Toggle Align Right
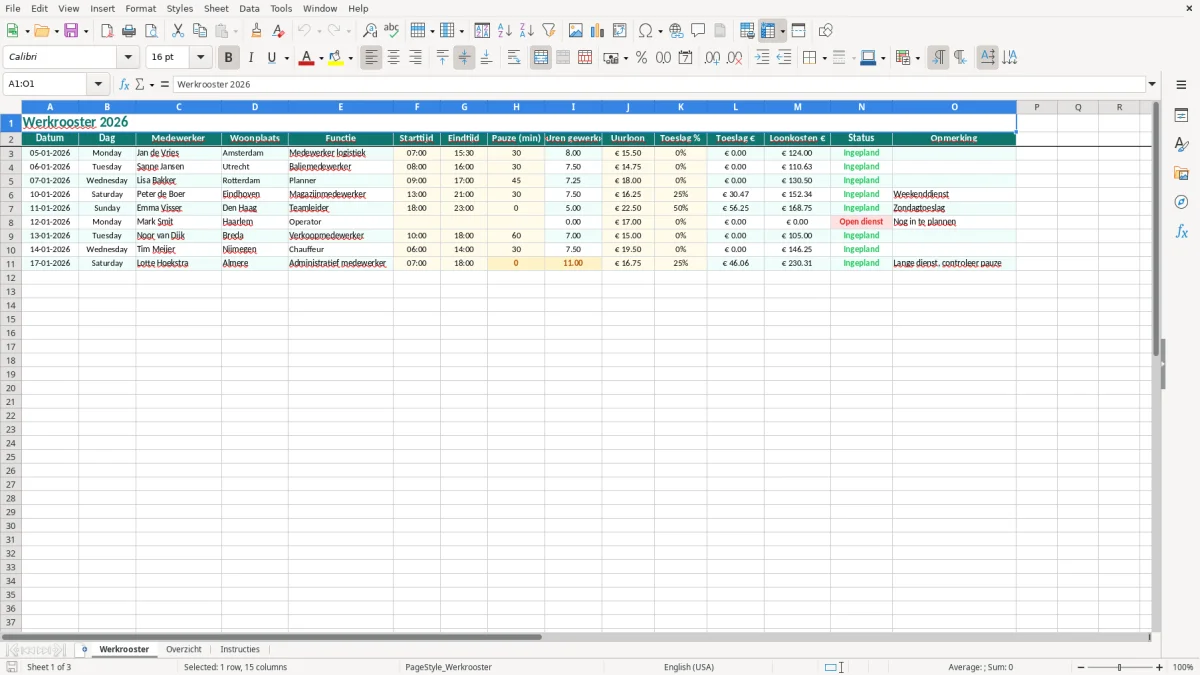The width and height of the screenshot is (1200, 675). pos(416,58)
